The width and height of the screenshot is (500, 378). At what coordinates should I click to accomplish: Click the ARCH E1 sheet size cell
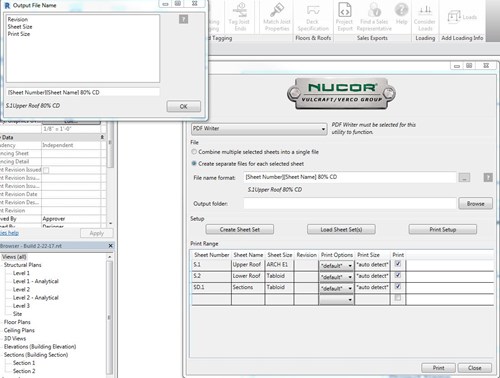click(x=279, y=265)
